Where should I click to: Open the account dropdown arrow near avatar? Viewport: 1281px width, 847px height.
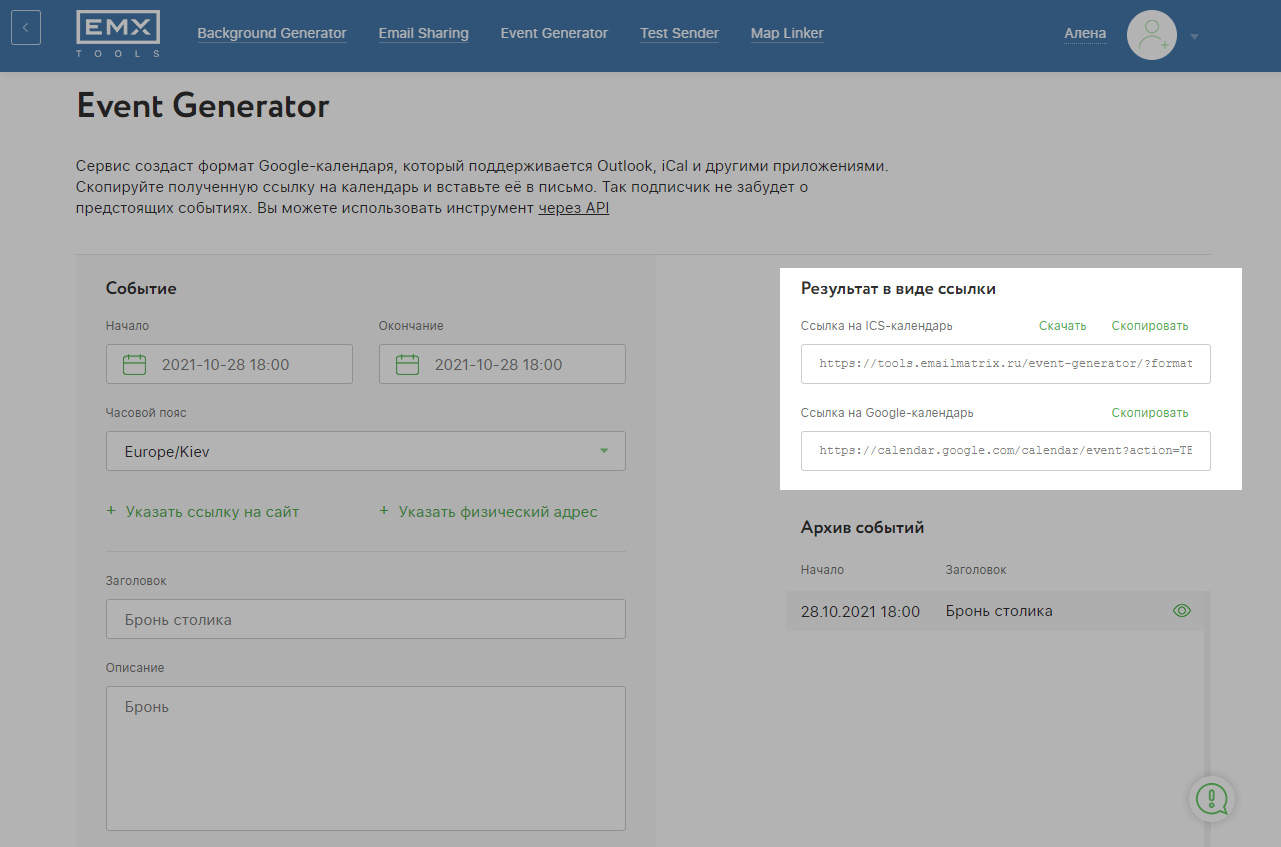pos(1194,37)
